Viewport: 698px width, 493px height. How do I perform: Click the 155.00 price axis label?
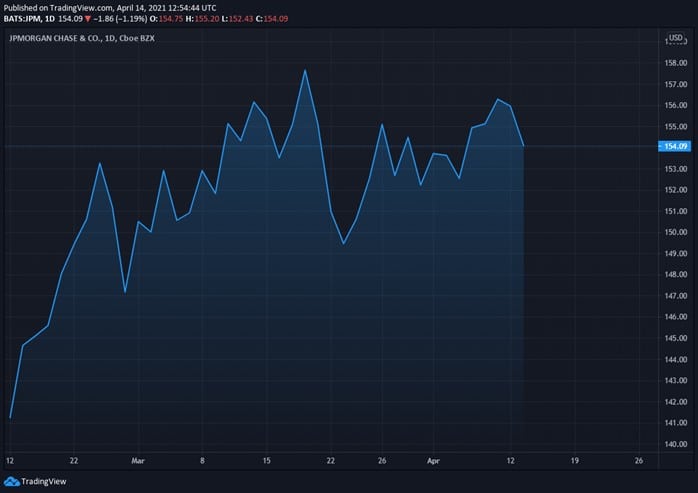[x=676, y=126]
